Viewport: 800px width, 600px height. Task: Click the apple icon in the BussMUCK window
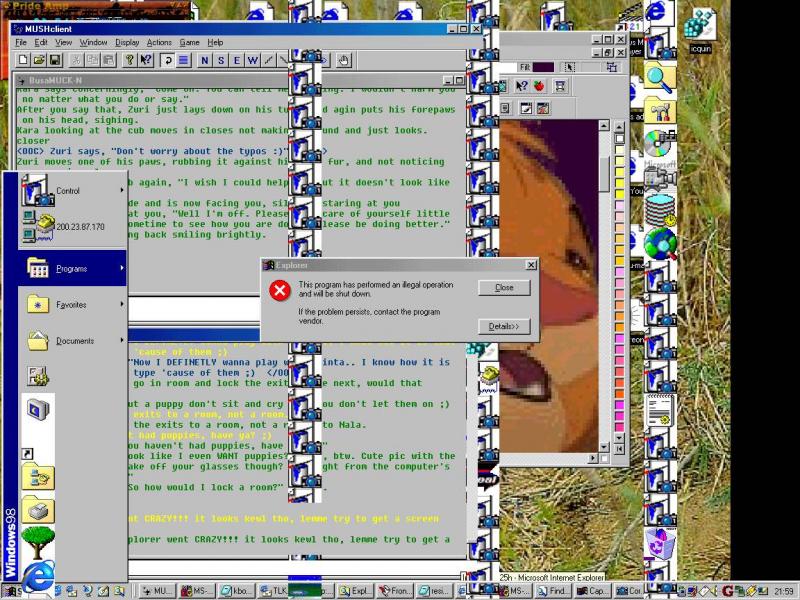coord(538,84)
